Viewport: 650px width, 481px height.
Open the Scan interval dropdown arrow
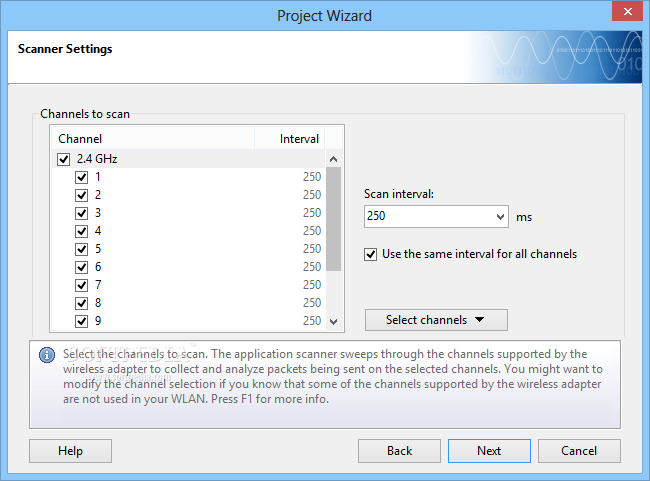point(500,217)
